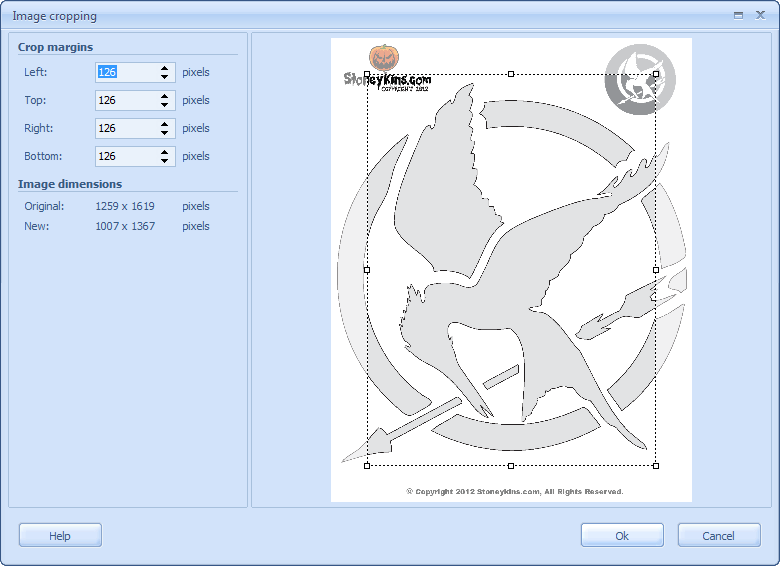
Task: Click the Crop margins heading
Action: click(x=55, y=47)
